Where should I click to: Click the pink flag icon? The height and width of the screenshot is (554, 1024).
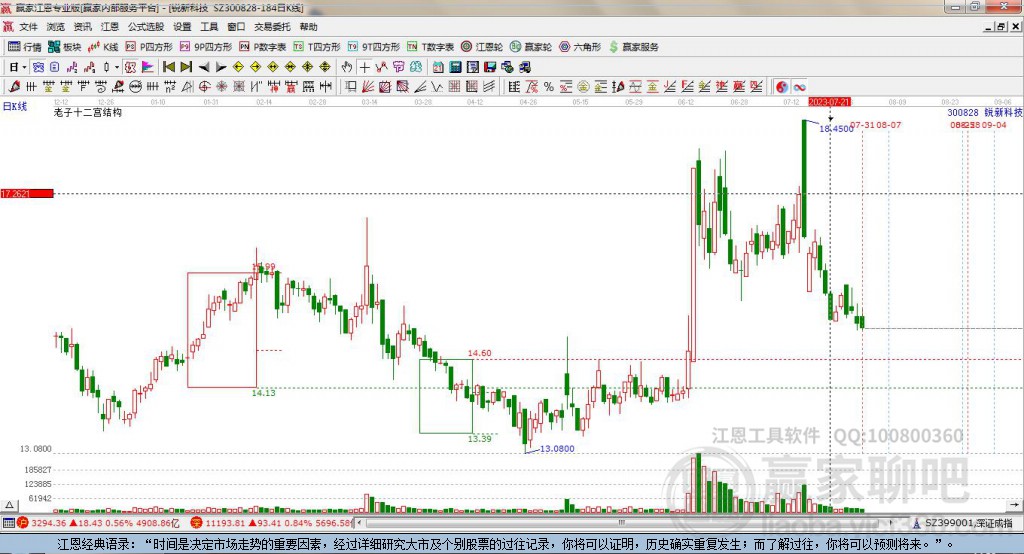[148, 67]
